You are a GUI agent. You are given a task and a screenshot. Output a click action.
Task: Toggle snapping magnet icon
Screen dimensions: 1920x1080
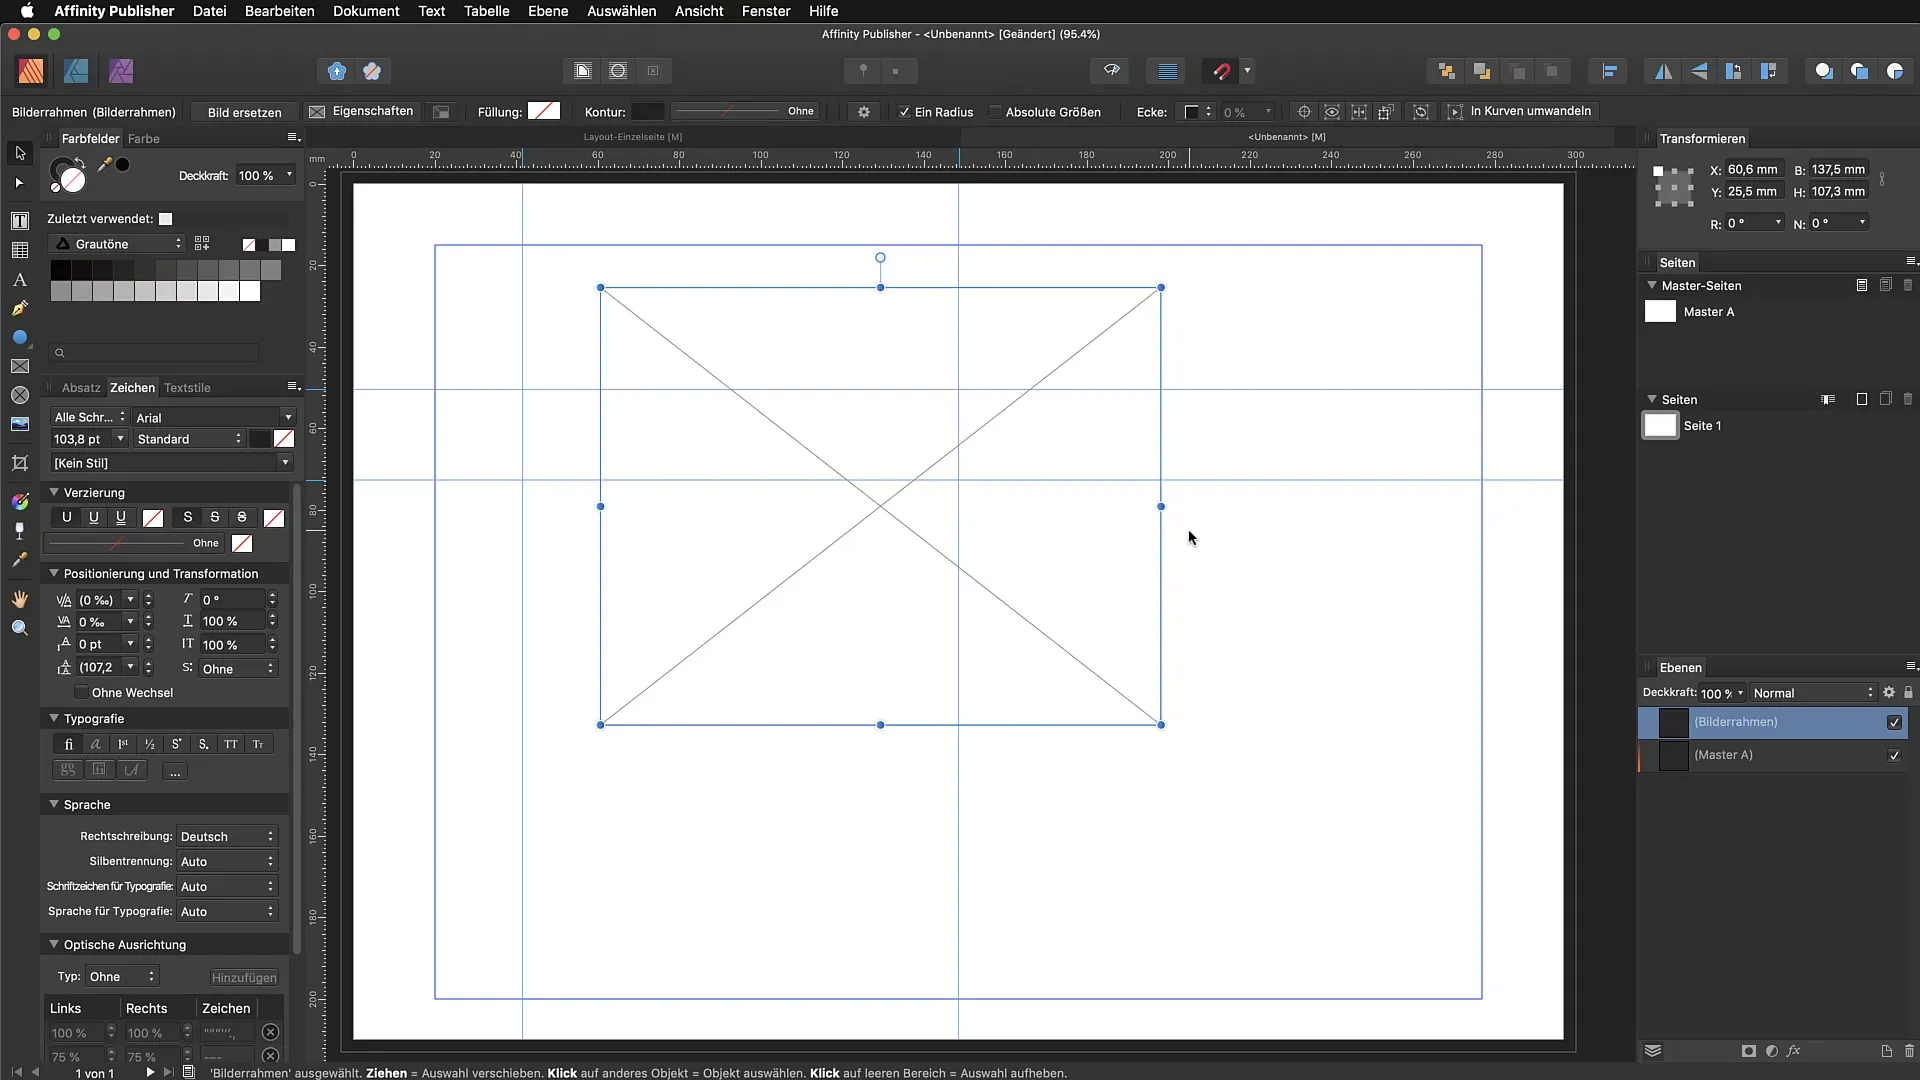(x=1222, y=71)
